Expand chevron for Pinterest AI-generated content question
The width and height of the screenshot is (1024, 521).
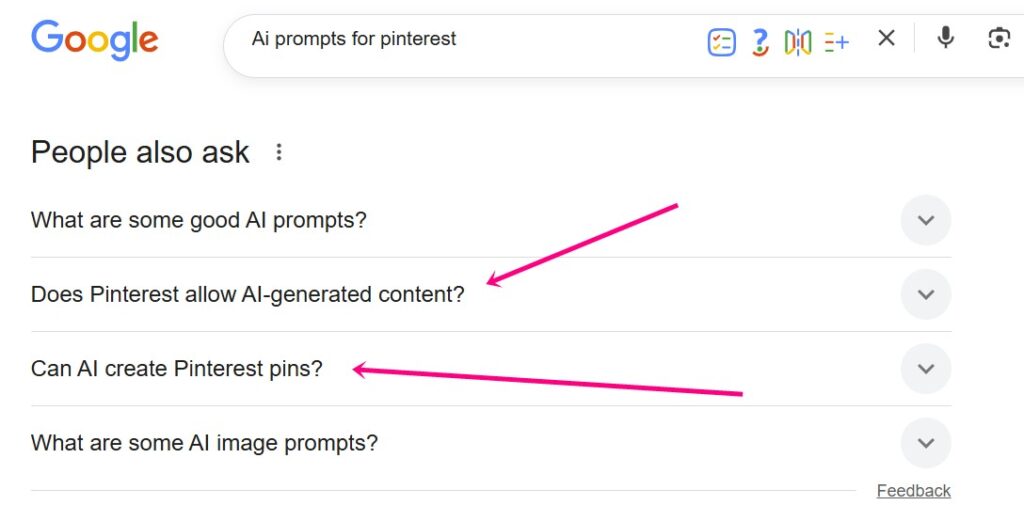click(x=925, y=294)
